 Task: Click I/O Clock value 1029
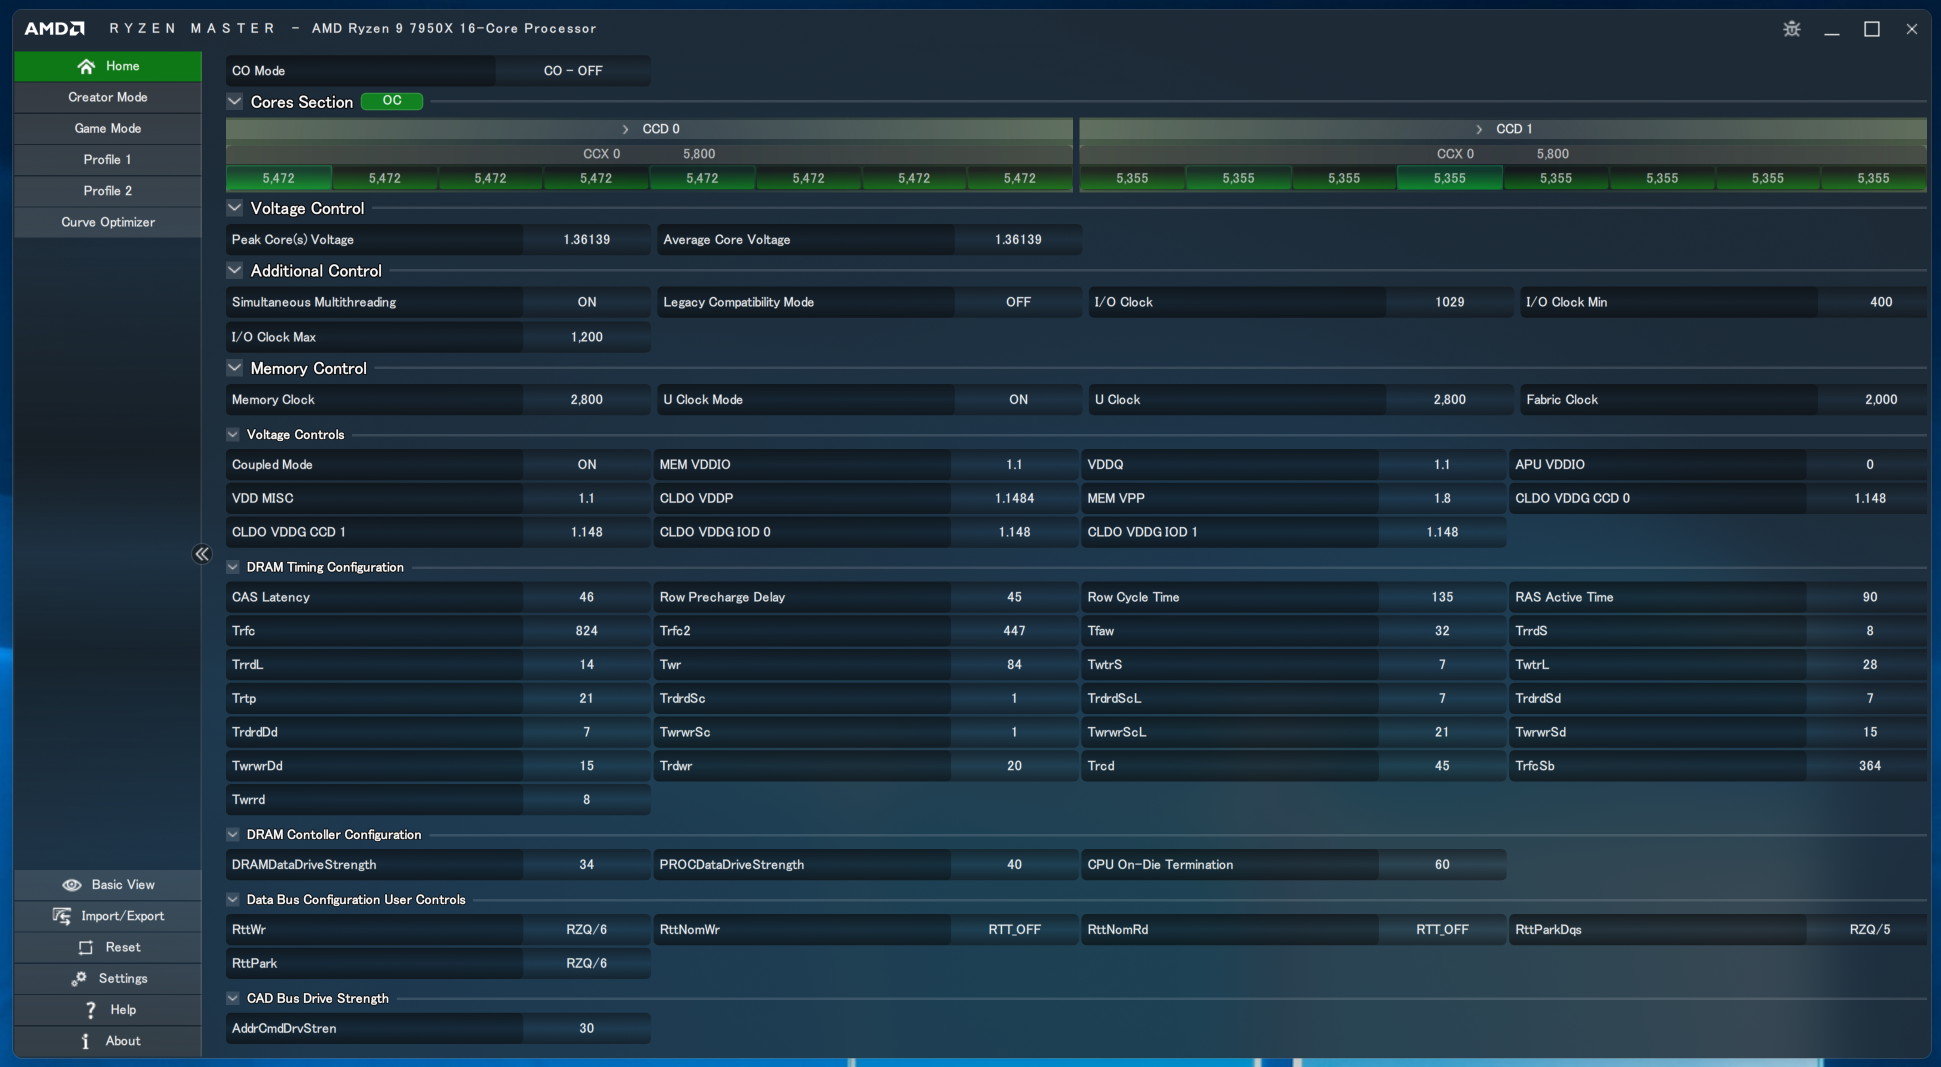pyautogui.click(x=1450, y=302)
